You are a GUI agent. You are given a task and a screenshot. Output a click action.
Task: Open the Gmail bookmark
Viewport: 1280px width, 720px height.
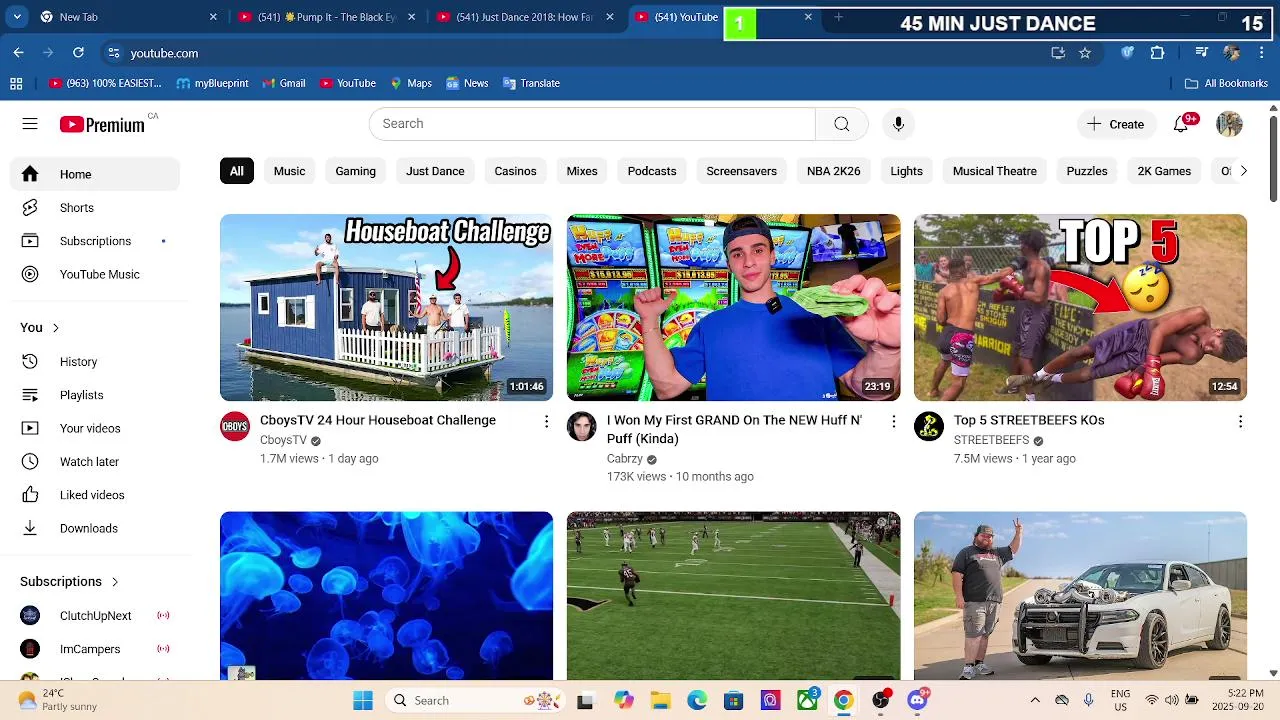pyautogui.click(x=283, y=83)
